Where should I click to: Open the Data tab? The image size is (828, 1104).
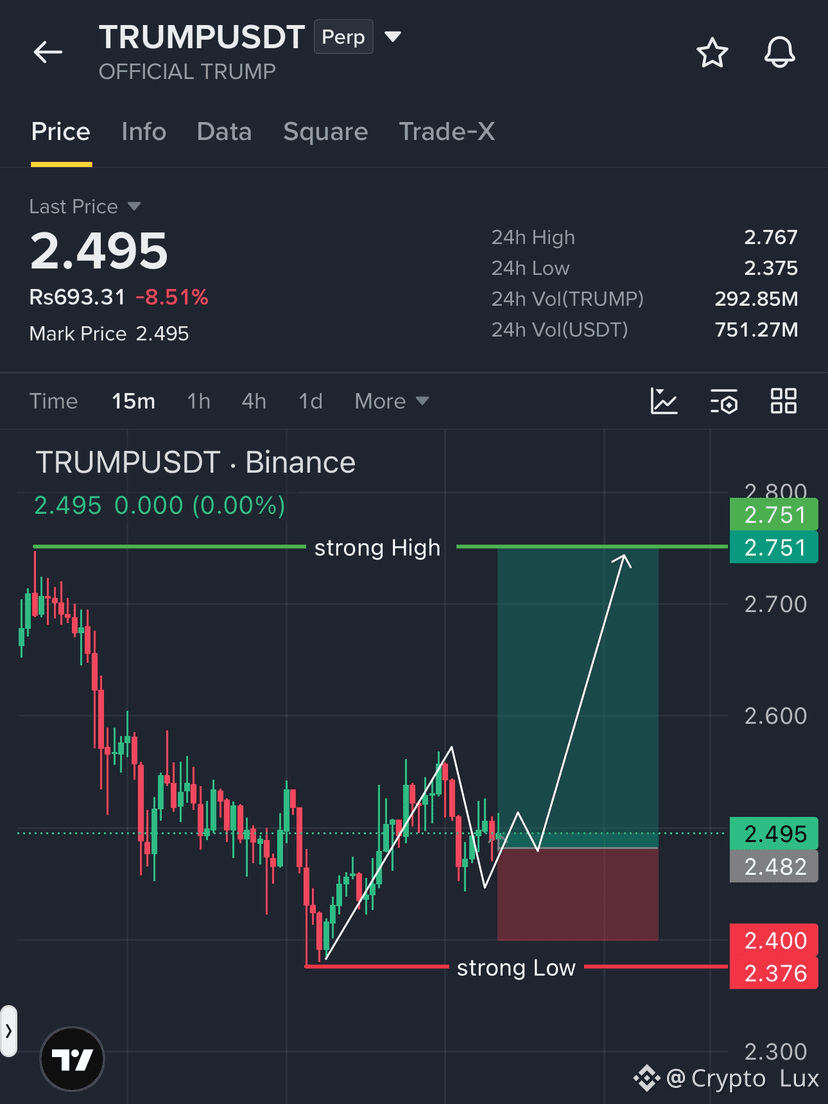(224, 132)
